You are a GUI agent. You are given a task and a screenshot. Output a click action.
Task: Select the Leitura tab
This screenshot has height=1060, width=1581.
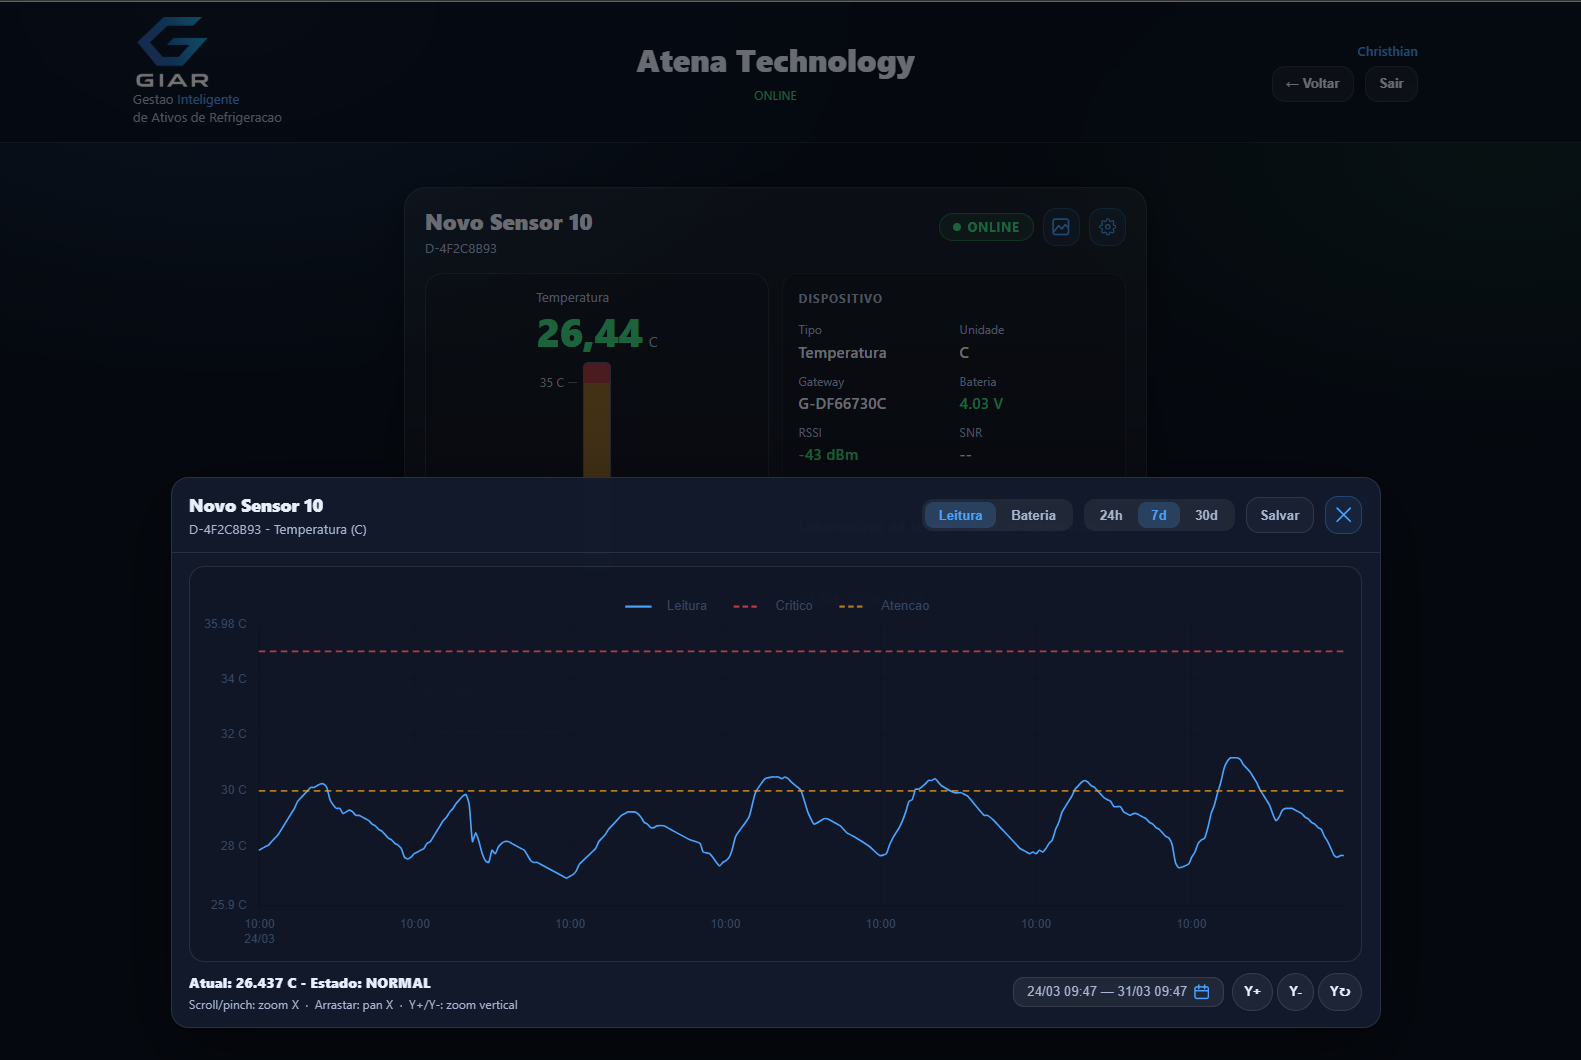click(x=960, y=516)
